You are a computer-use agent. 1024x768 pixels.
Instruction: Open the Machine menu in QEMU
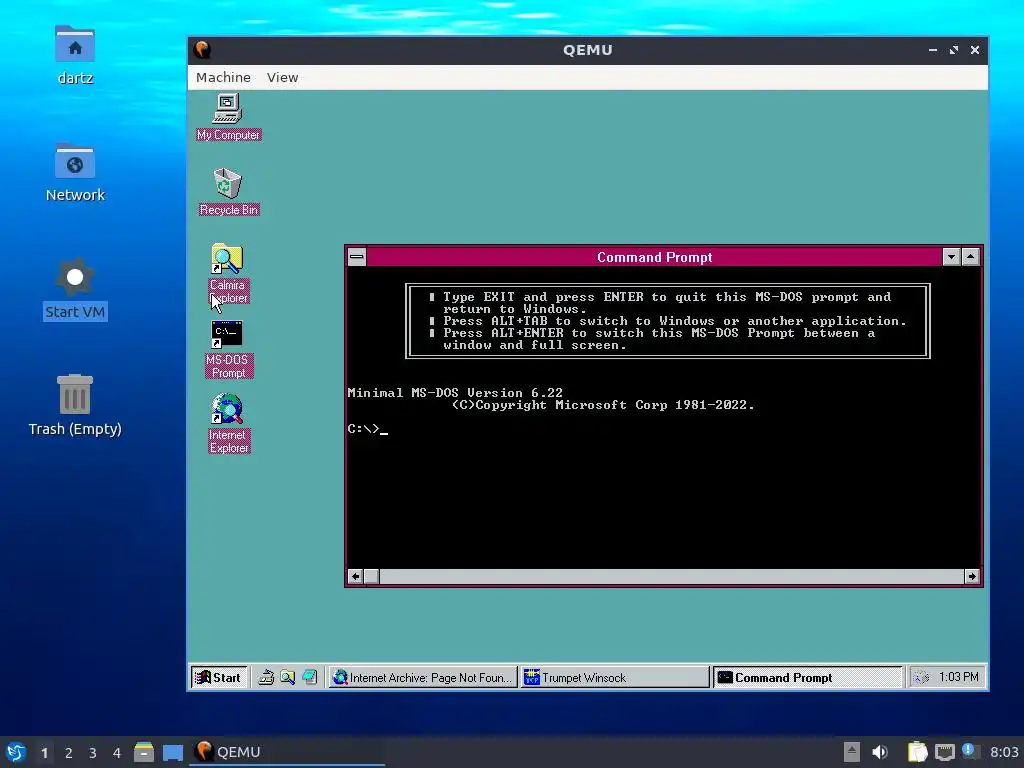point(223,77)
